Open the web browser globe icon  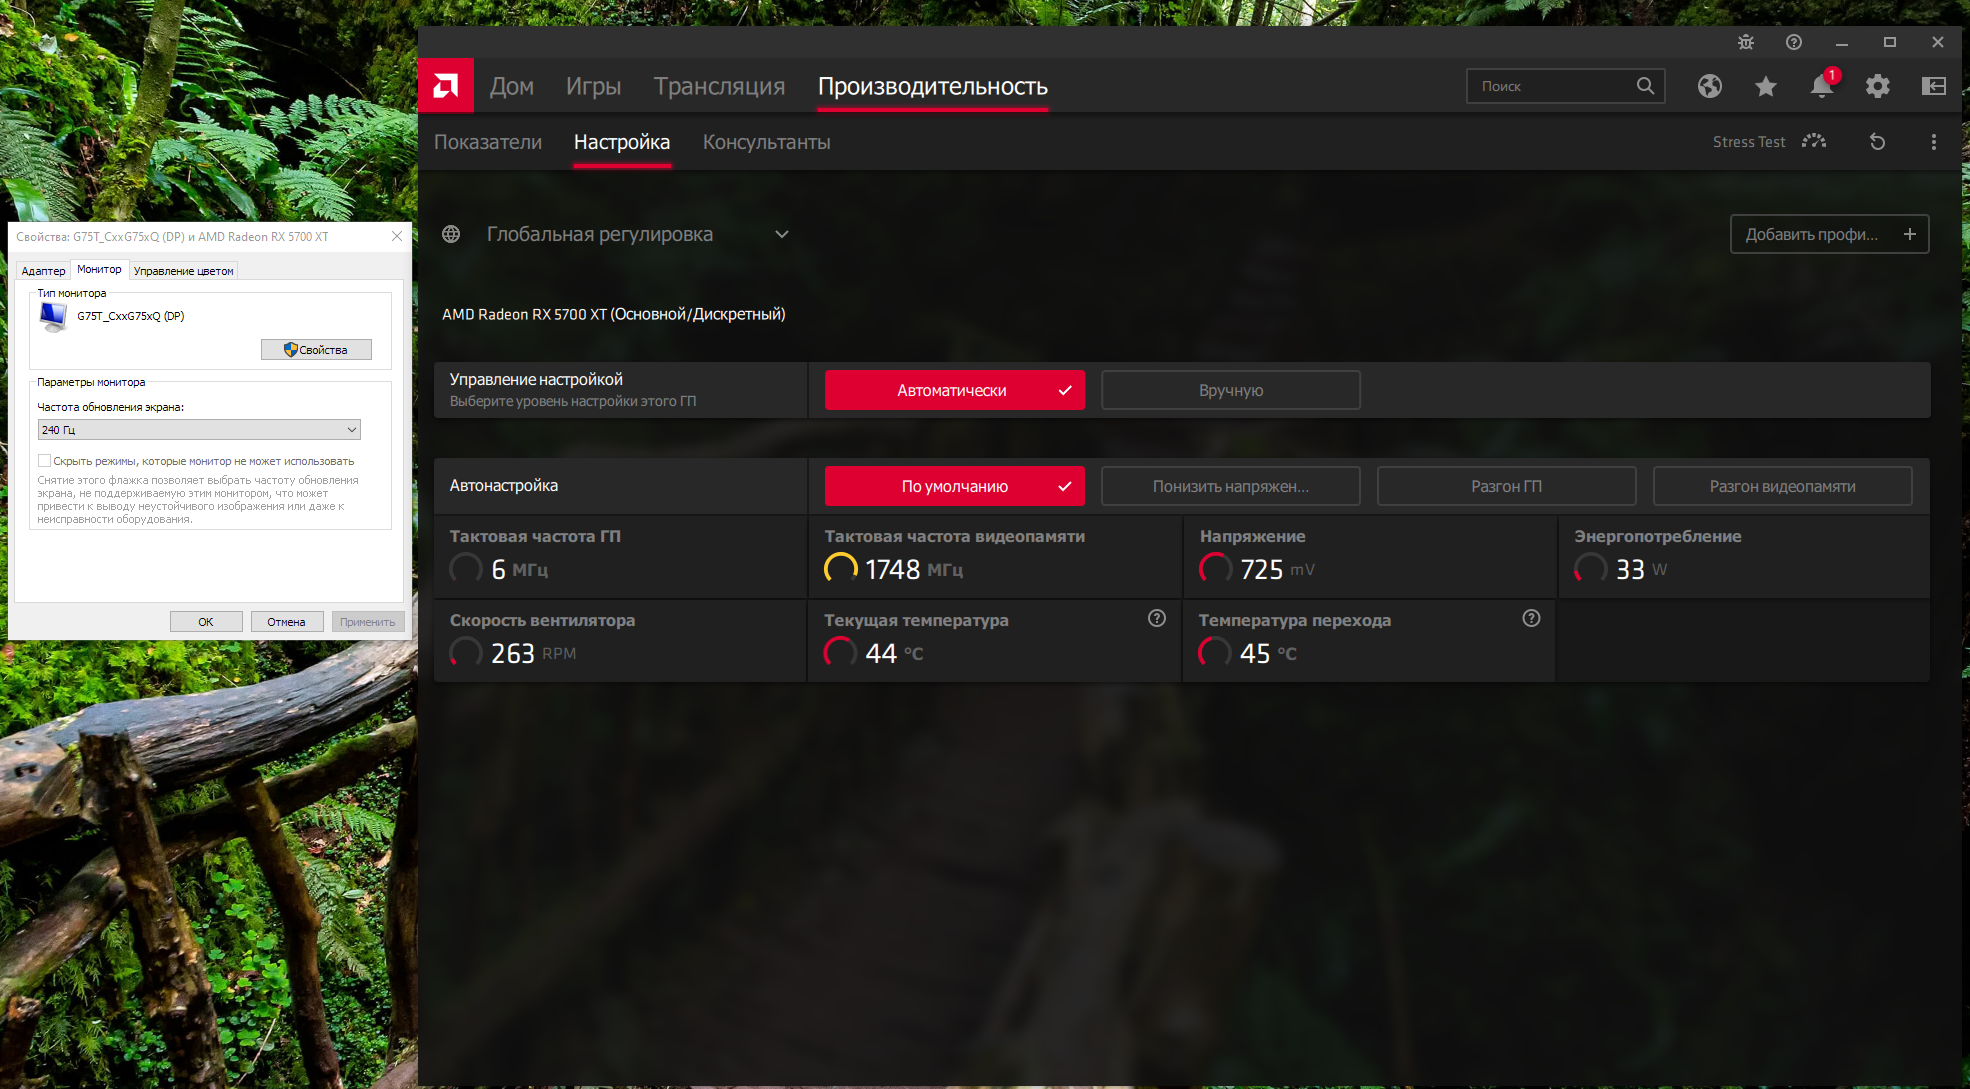(1709, 86)
